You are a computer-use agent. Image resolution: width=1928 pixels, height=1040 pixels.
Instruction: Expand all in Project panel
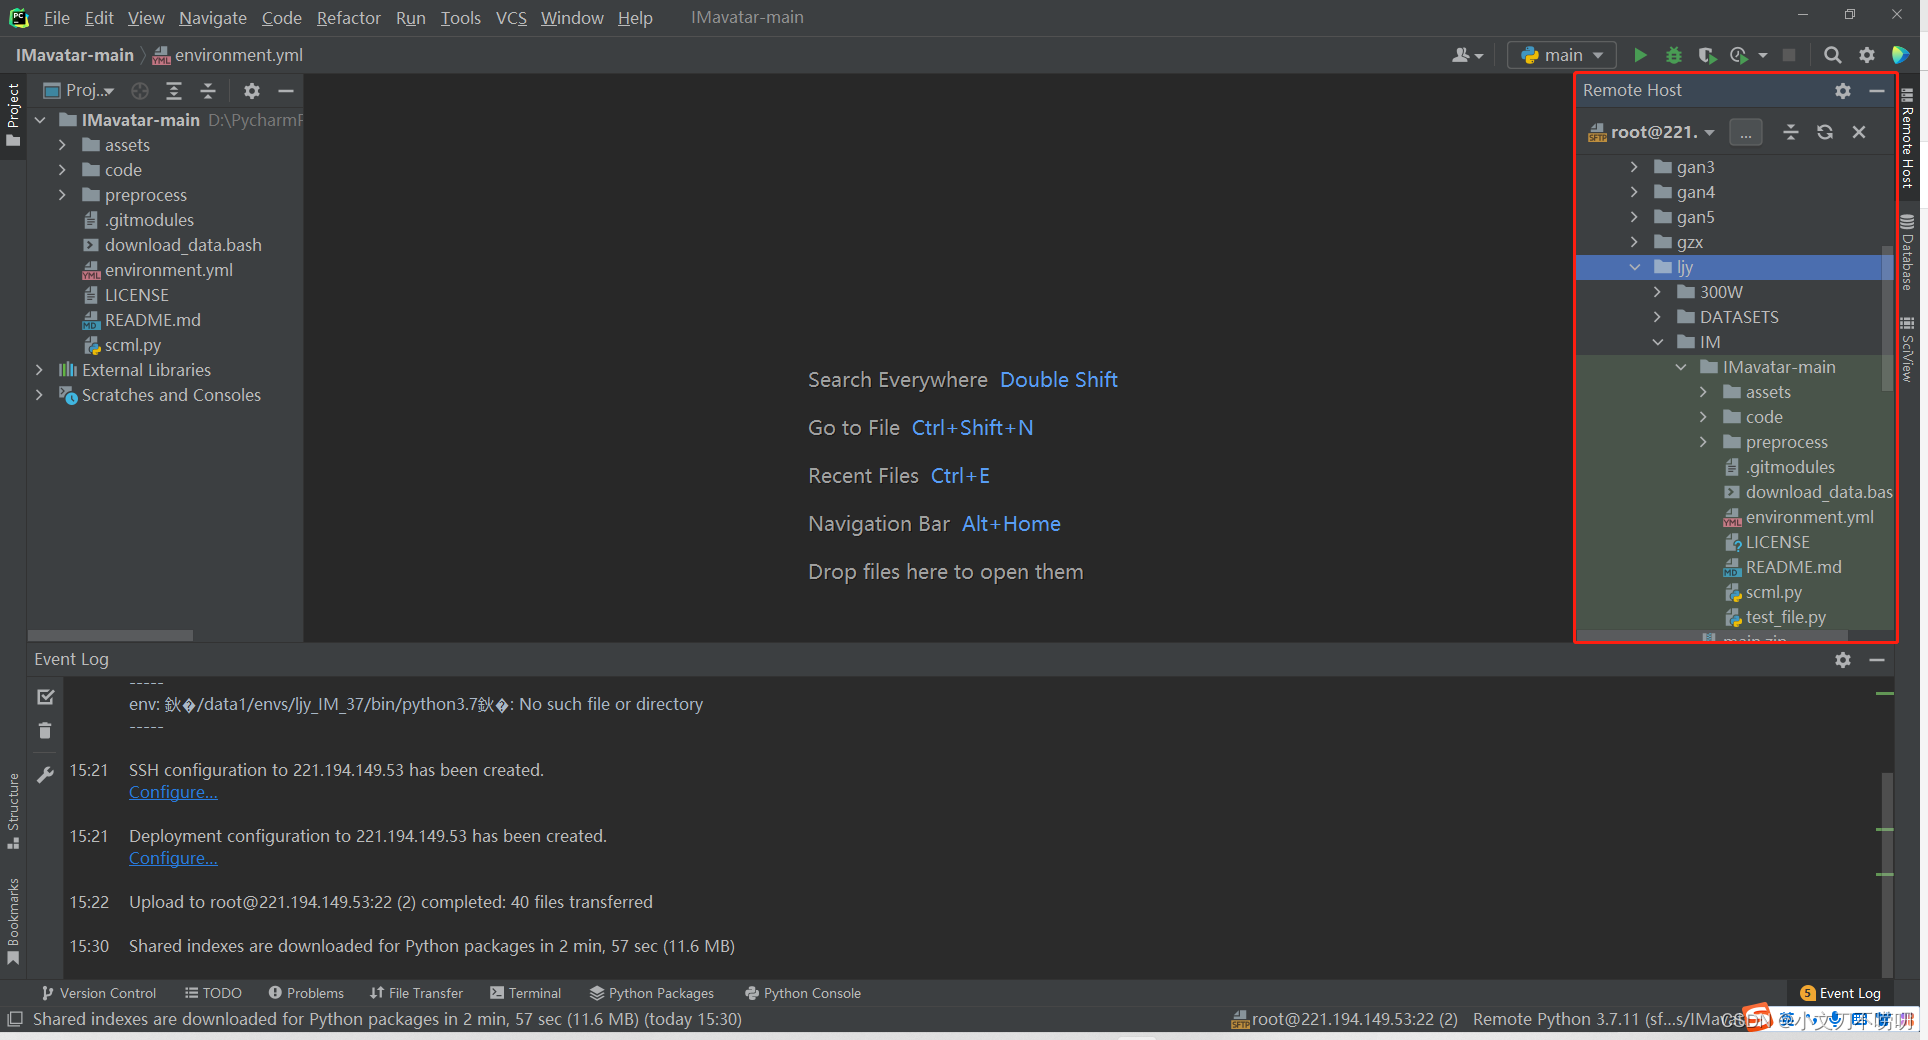point(174,91)
